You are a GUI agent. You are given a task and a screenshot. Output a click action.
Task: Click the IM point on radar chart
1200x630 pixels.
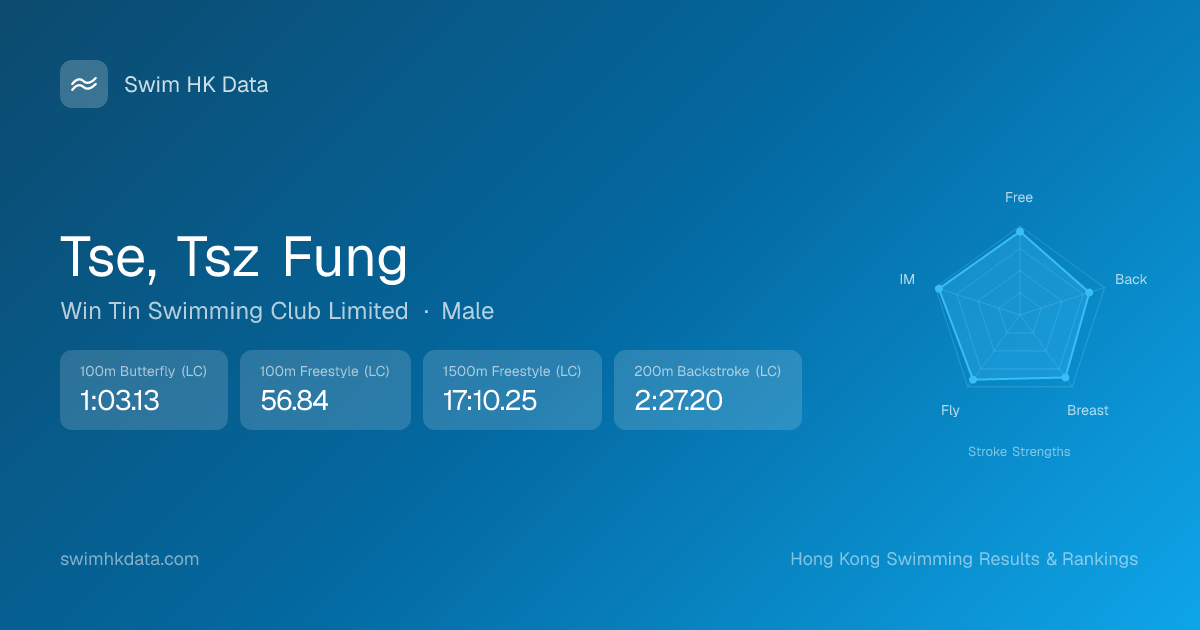tap(939, 289)
